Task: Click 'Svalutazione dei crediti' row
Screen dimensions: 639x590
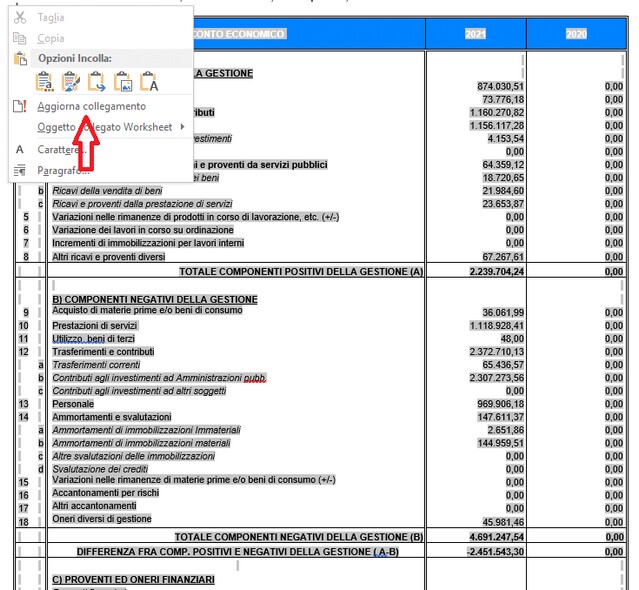Action: point(100,469)
